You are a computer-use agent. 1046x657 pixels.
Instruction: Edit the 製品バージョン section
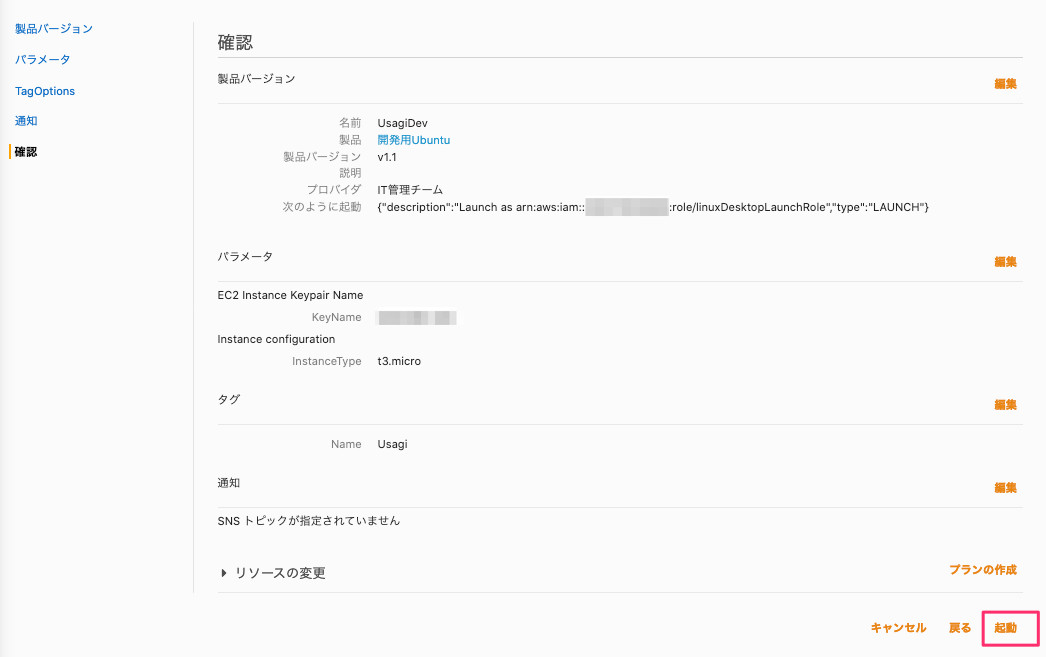click(x=1005, y=83)
